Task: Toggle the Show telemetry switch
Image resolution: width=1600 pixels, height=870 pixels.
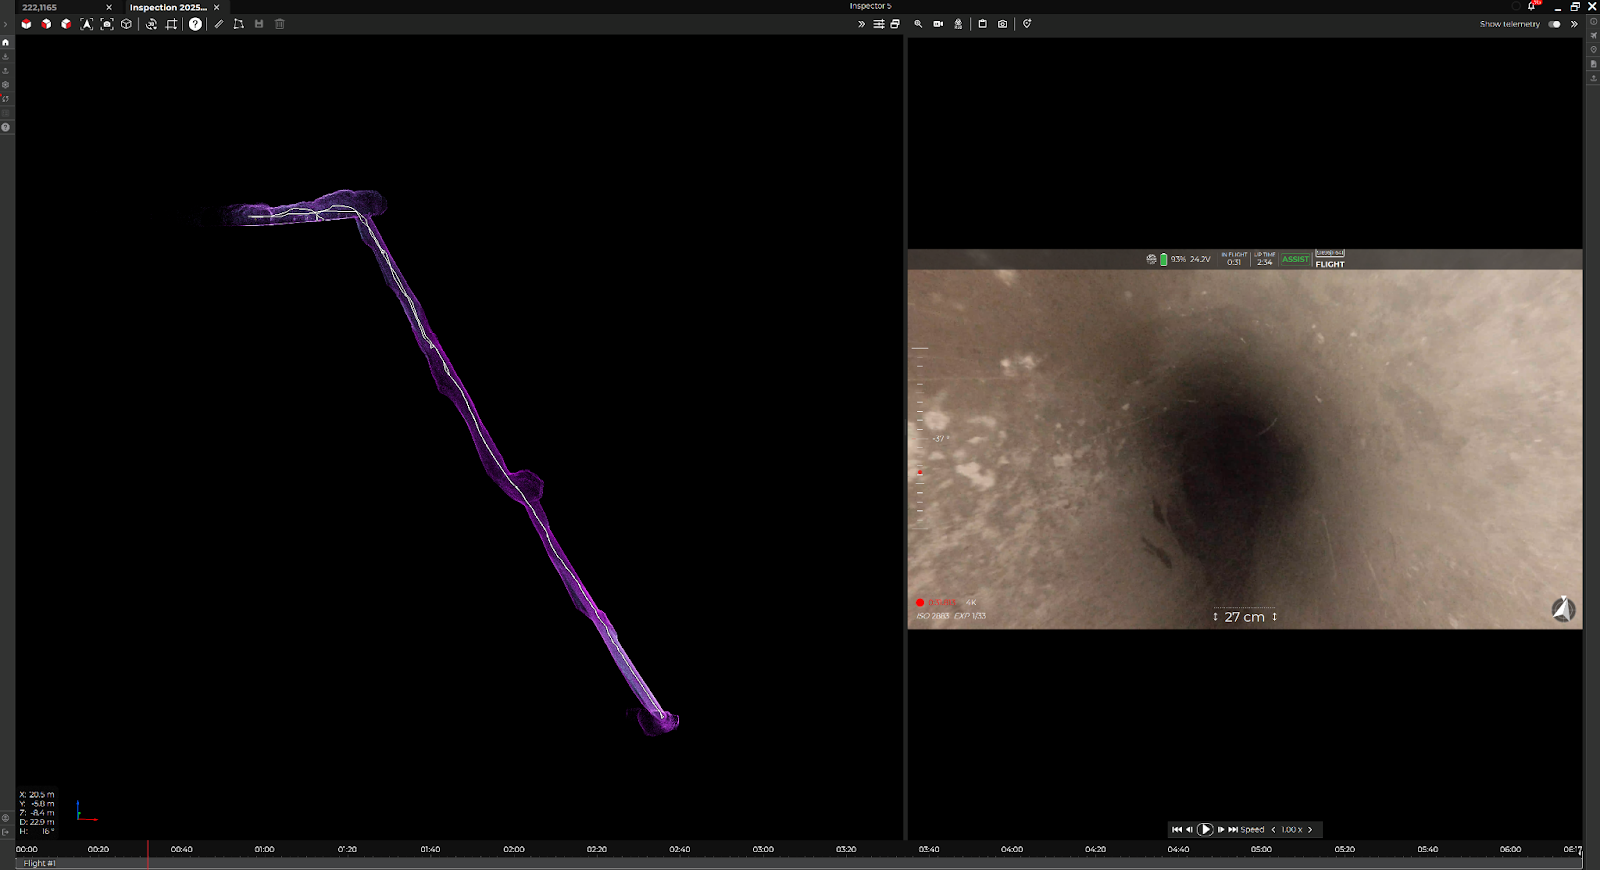Action: [1554, 24]
